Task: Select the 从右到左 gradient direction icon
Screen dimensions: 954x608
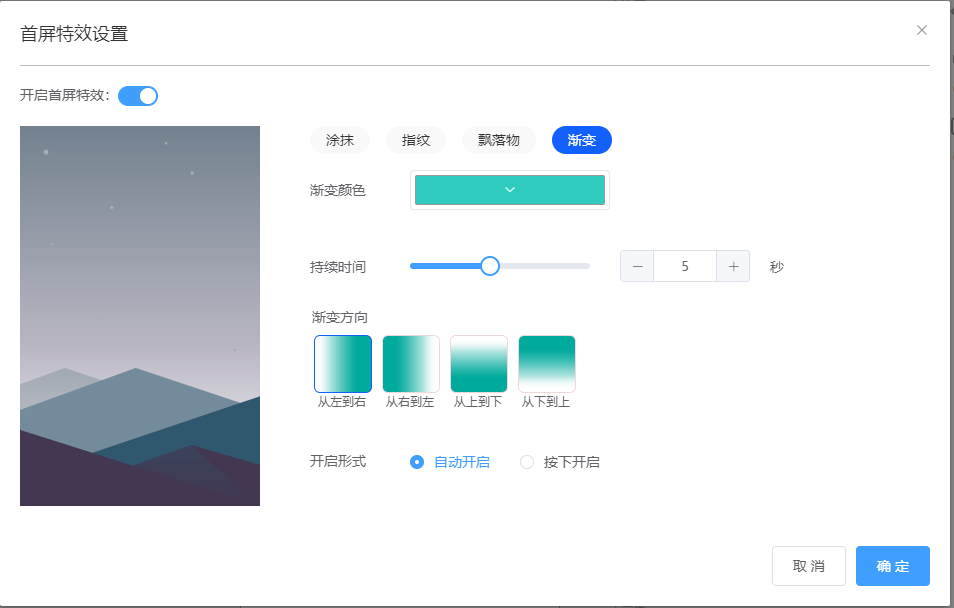Action: (x=411, y=364)
